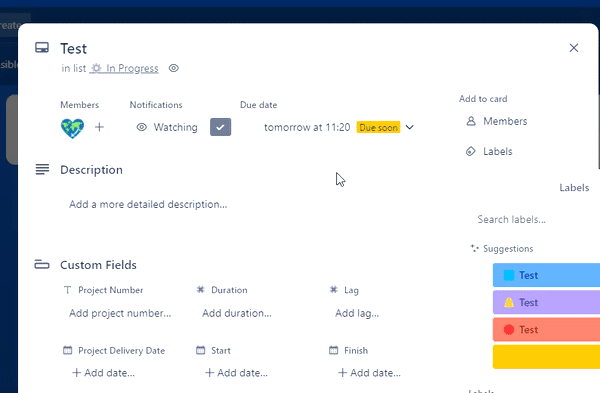Click the 'Due soon' badge
The width and height of the screenshot is (600, 393).
378,127
